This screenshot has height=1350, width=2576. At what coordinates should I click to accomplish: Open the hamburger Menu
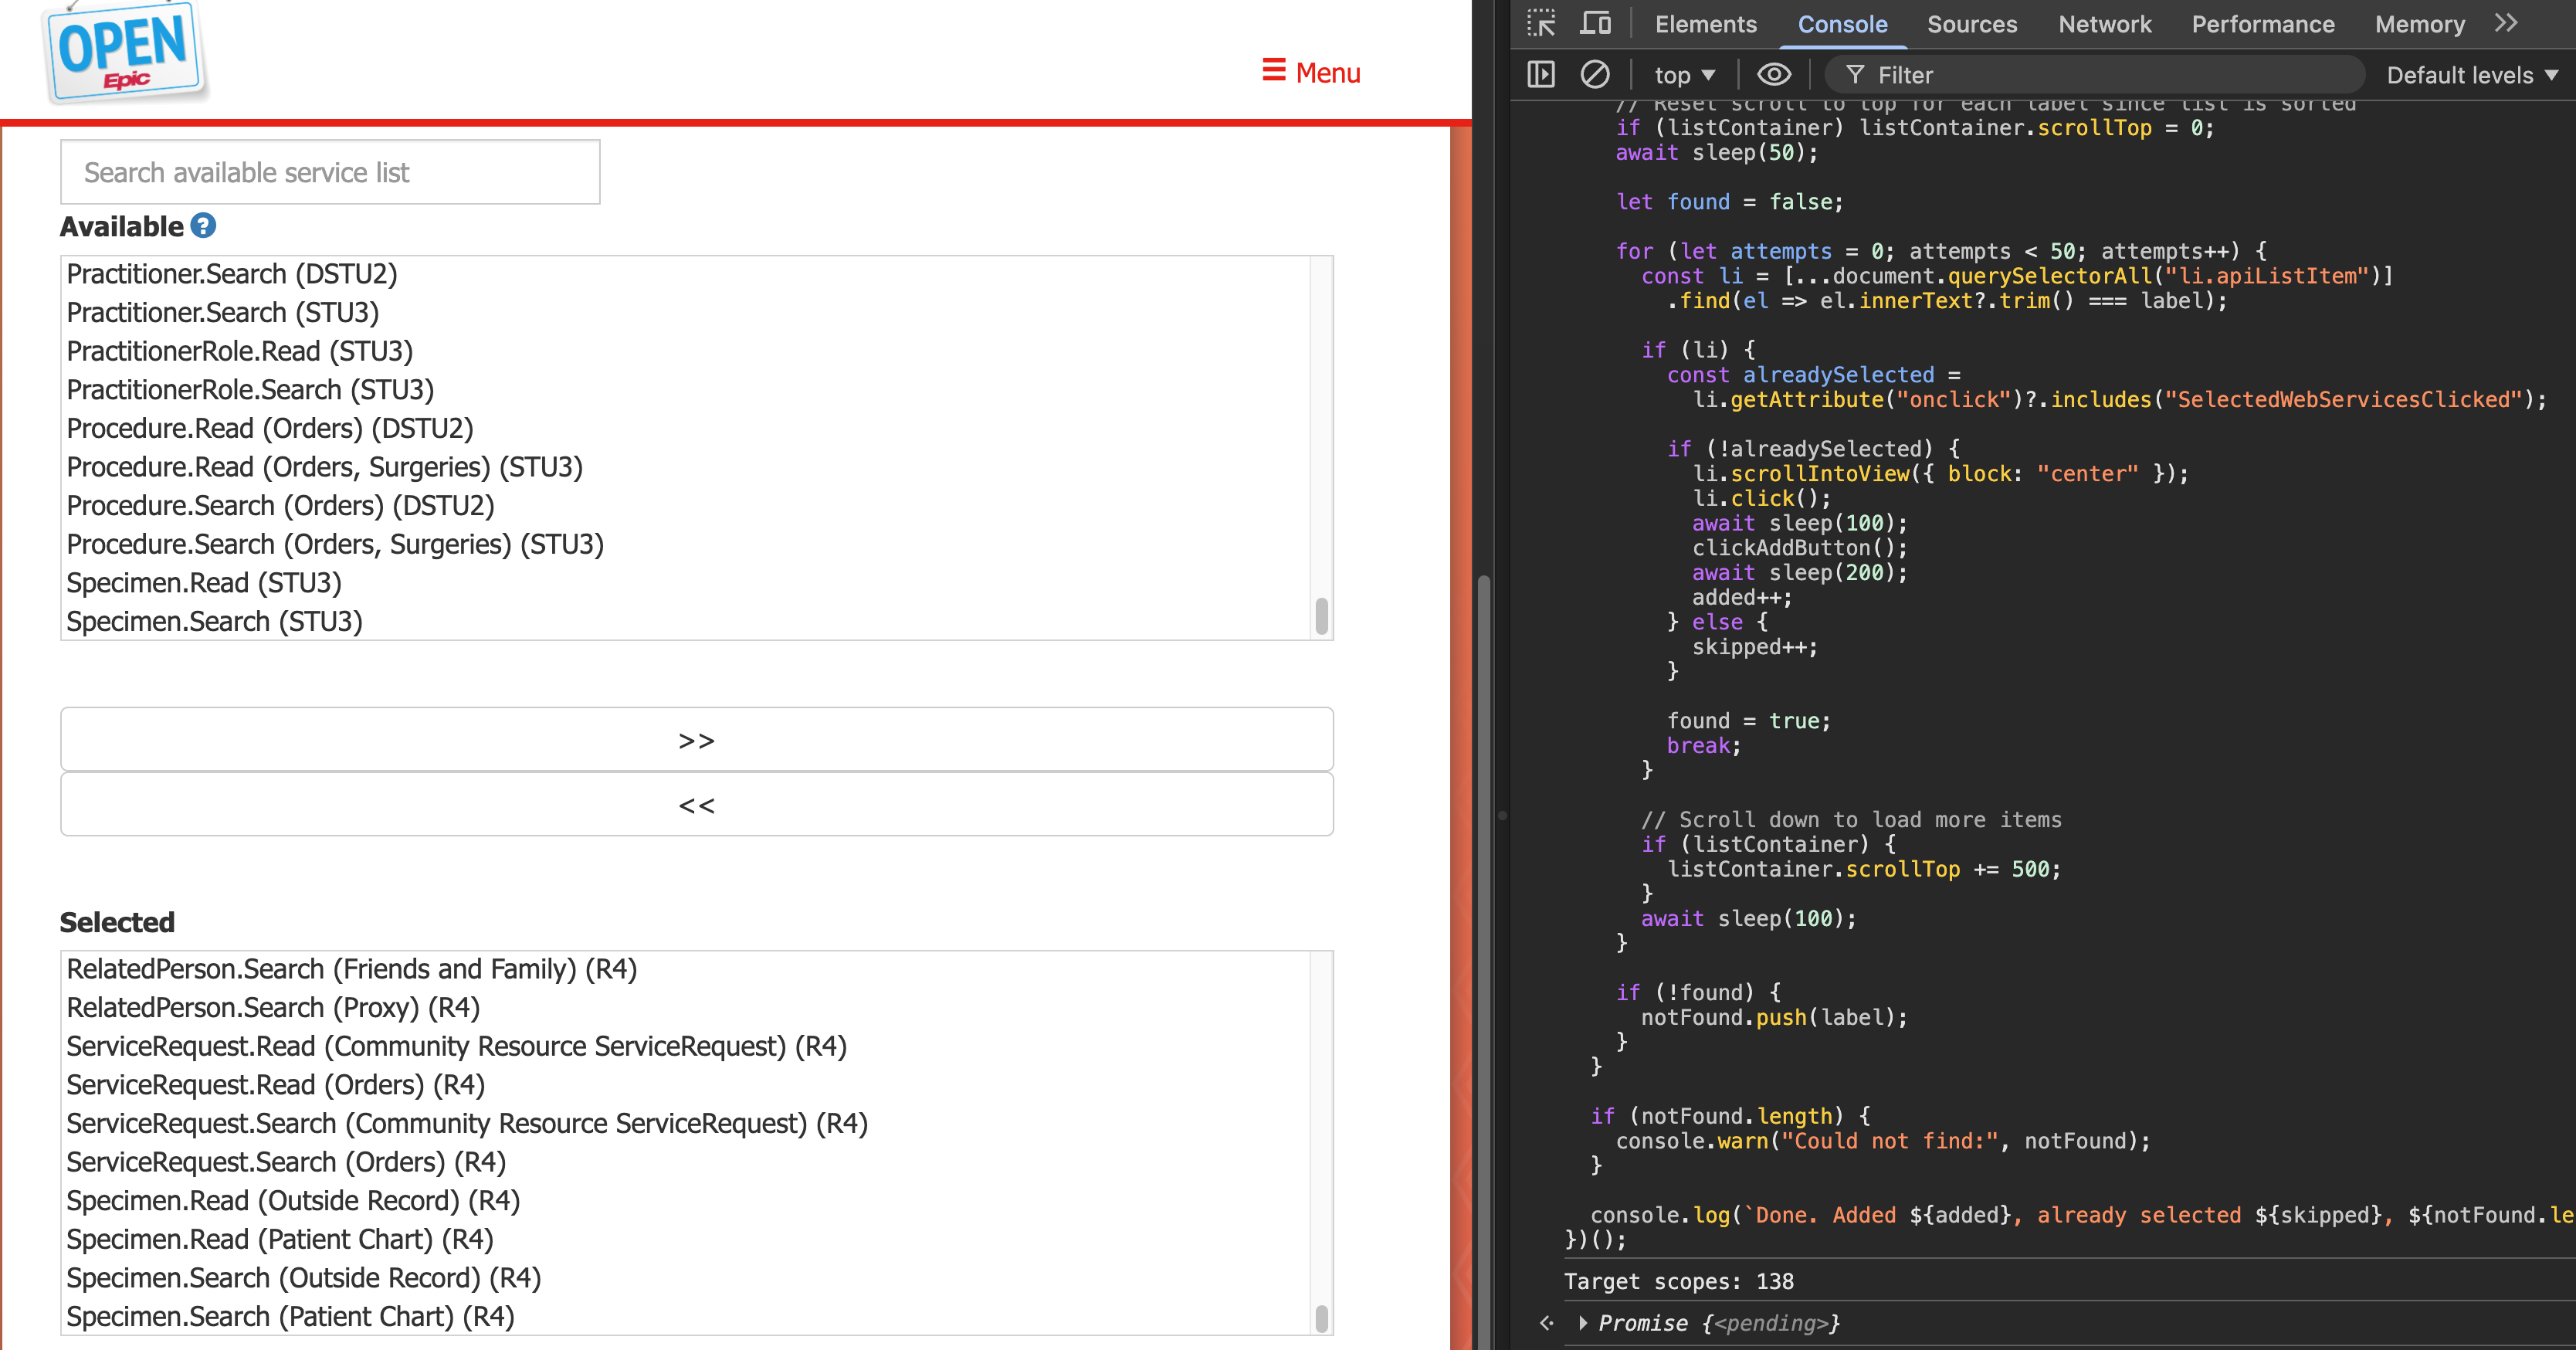click(x=1311, y=72)
